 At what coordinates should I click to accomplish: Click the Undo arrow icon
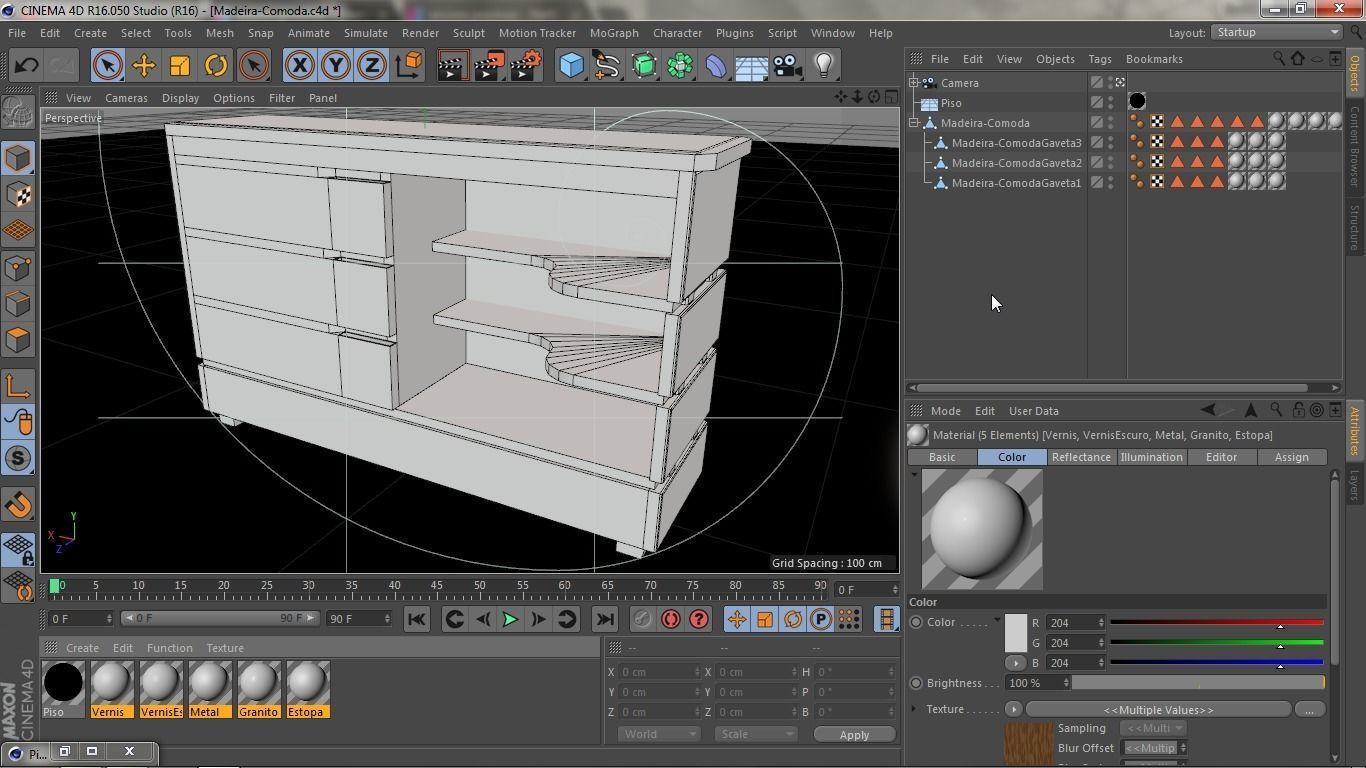(x=26, y=66)
